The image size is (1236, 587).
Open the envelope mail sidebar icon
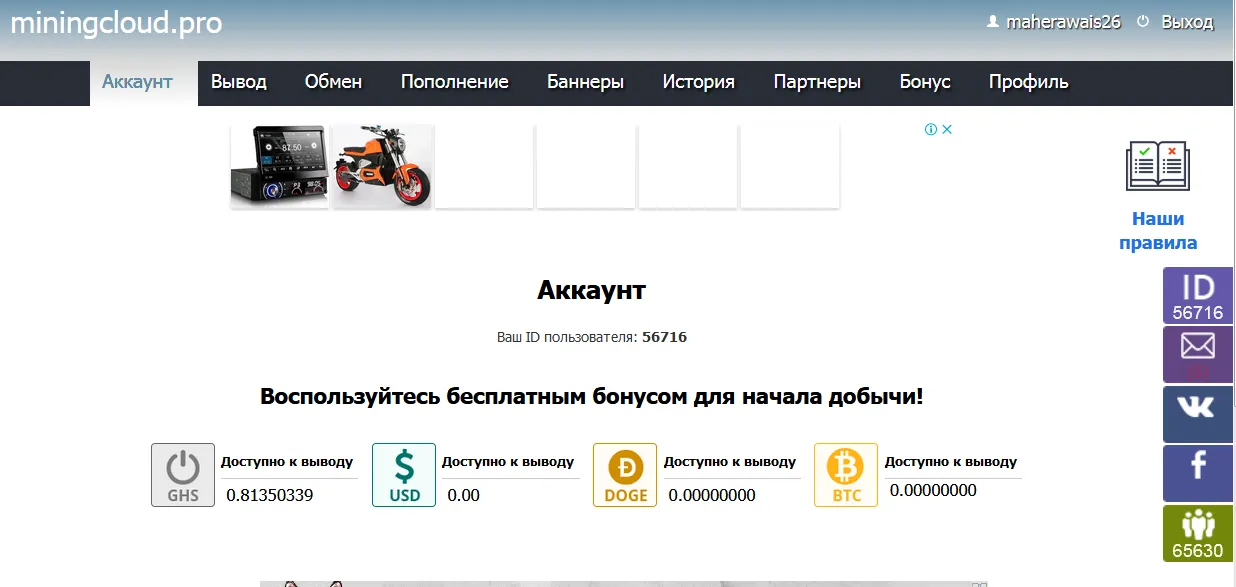coord(1198,355)
